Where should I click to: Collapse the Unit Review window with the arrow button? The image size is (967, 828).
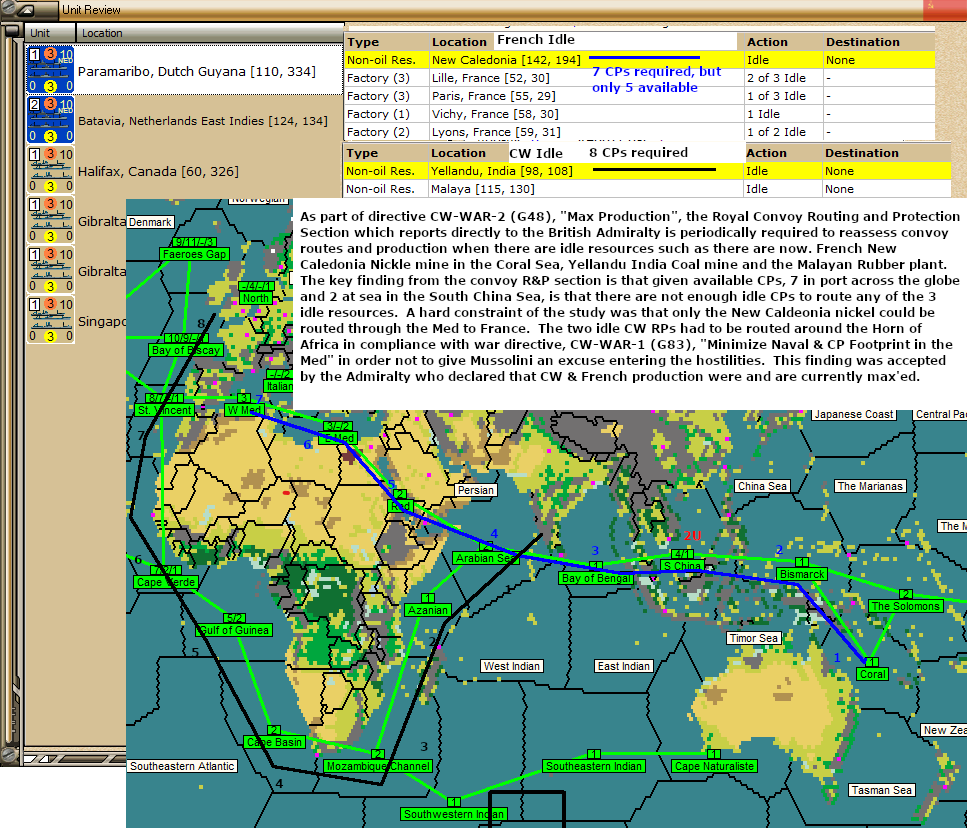[29, 10]
